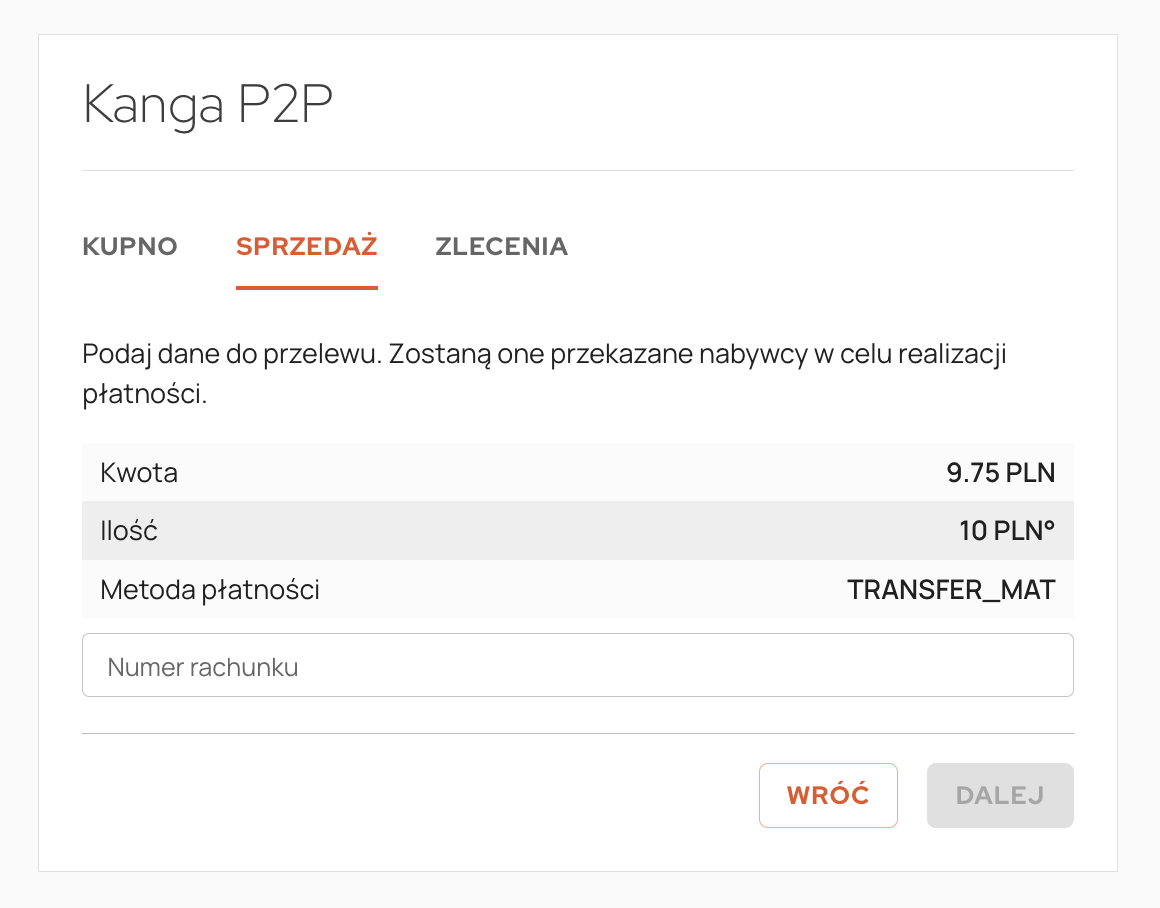Screen dimensions: 1160x908
Task: Click the degree symbol after 10 PLN
Action: pos(1049,524)
